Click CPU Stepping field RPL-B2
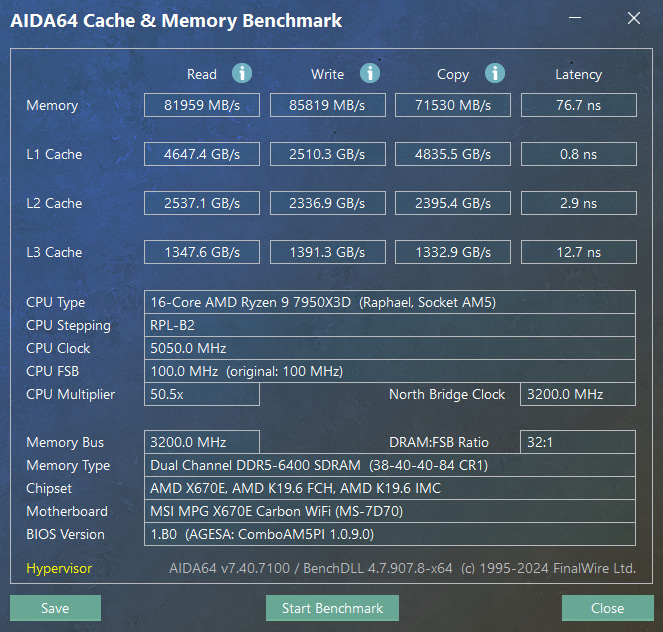The height and width of the screenshot is (632, 663). click(390, 325)
